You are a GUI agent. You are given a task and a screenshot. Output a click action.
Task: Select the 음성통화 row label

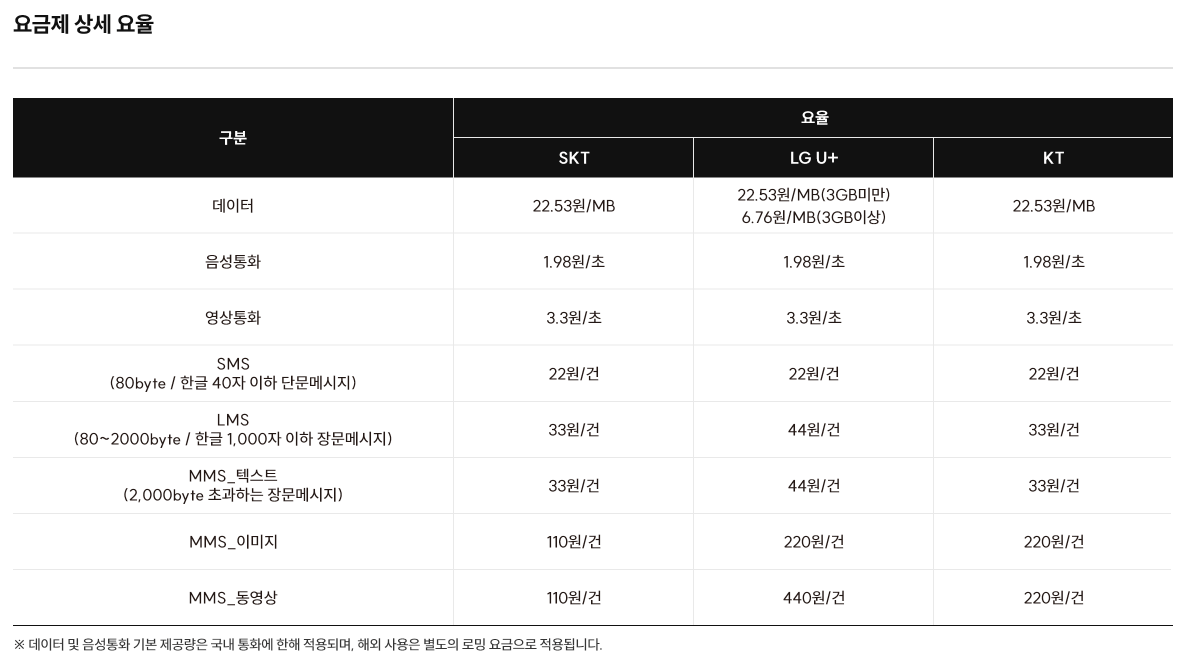coord(233,262)
